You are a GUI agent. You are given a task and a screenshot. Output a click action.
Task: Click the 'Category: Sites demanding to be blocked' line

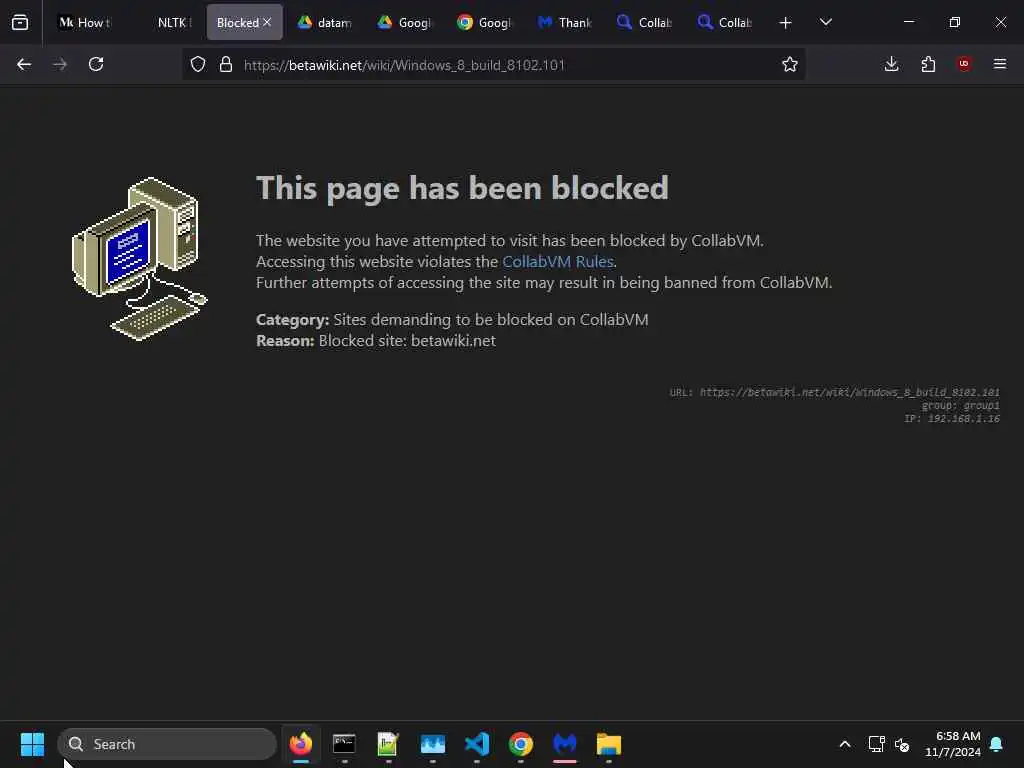(x=452, y=319)
